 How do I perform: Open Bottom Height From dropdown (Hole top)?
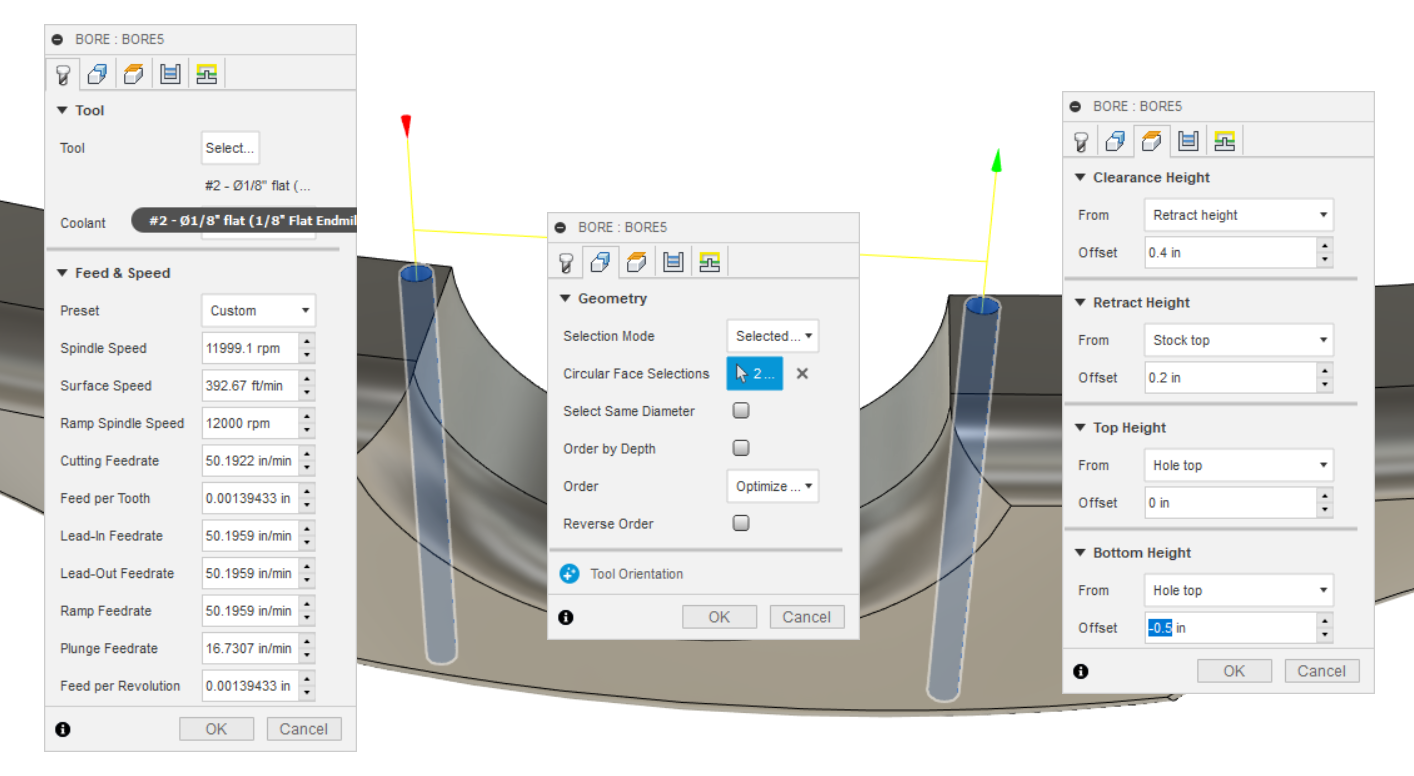[x=1238, y=590]
